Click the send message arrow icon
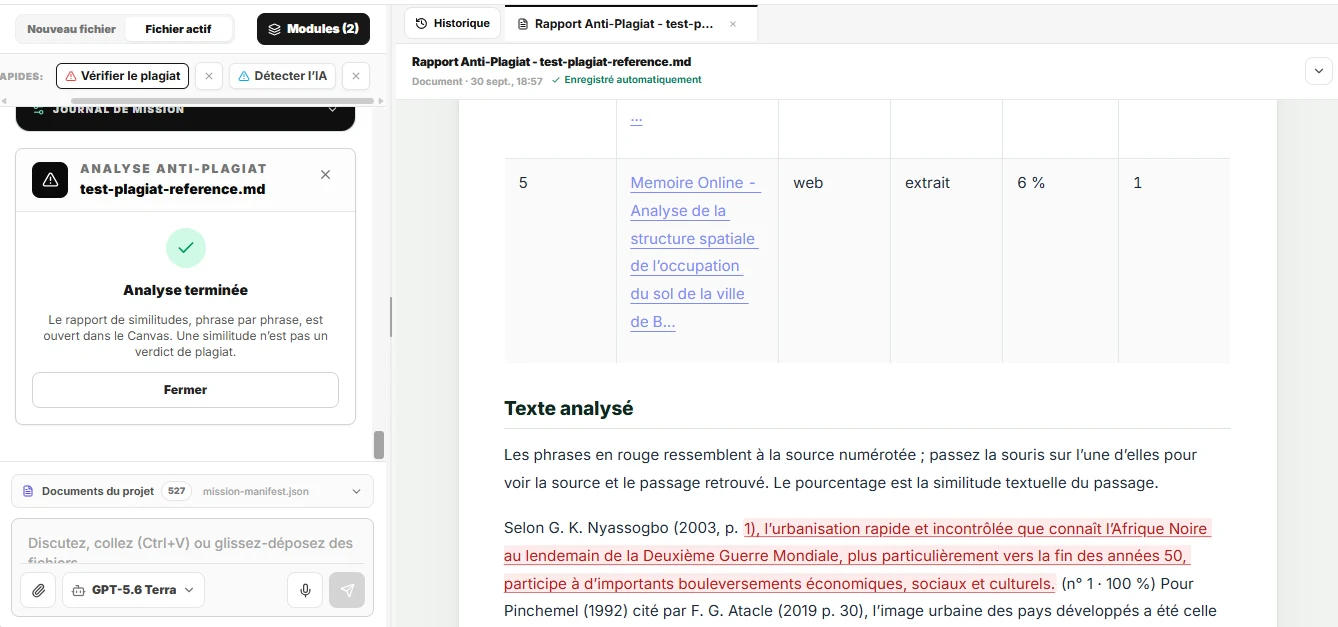The height and width of the screenshot is (627, 1338). [x=347, y=590]
